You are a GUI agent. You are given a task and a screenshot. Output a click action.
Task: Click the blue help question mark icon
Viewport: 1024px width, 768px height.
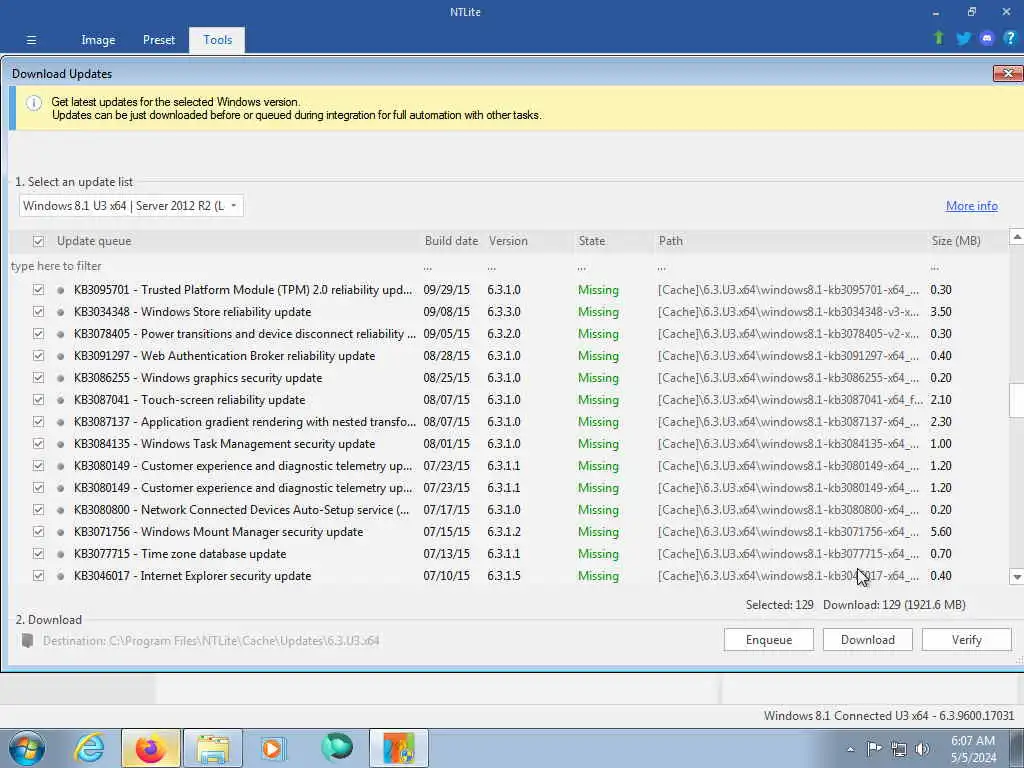(1010, 39)
